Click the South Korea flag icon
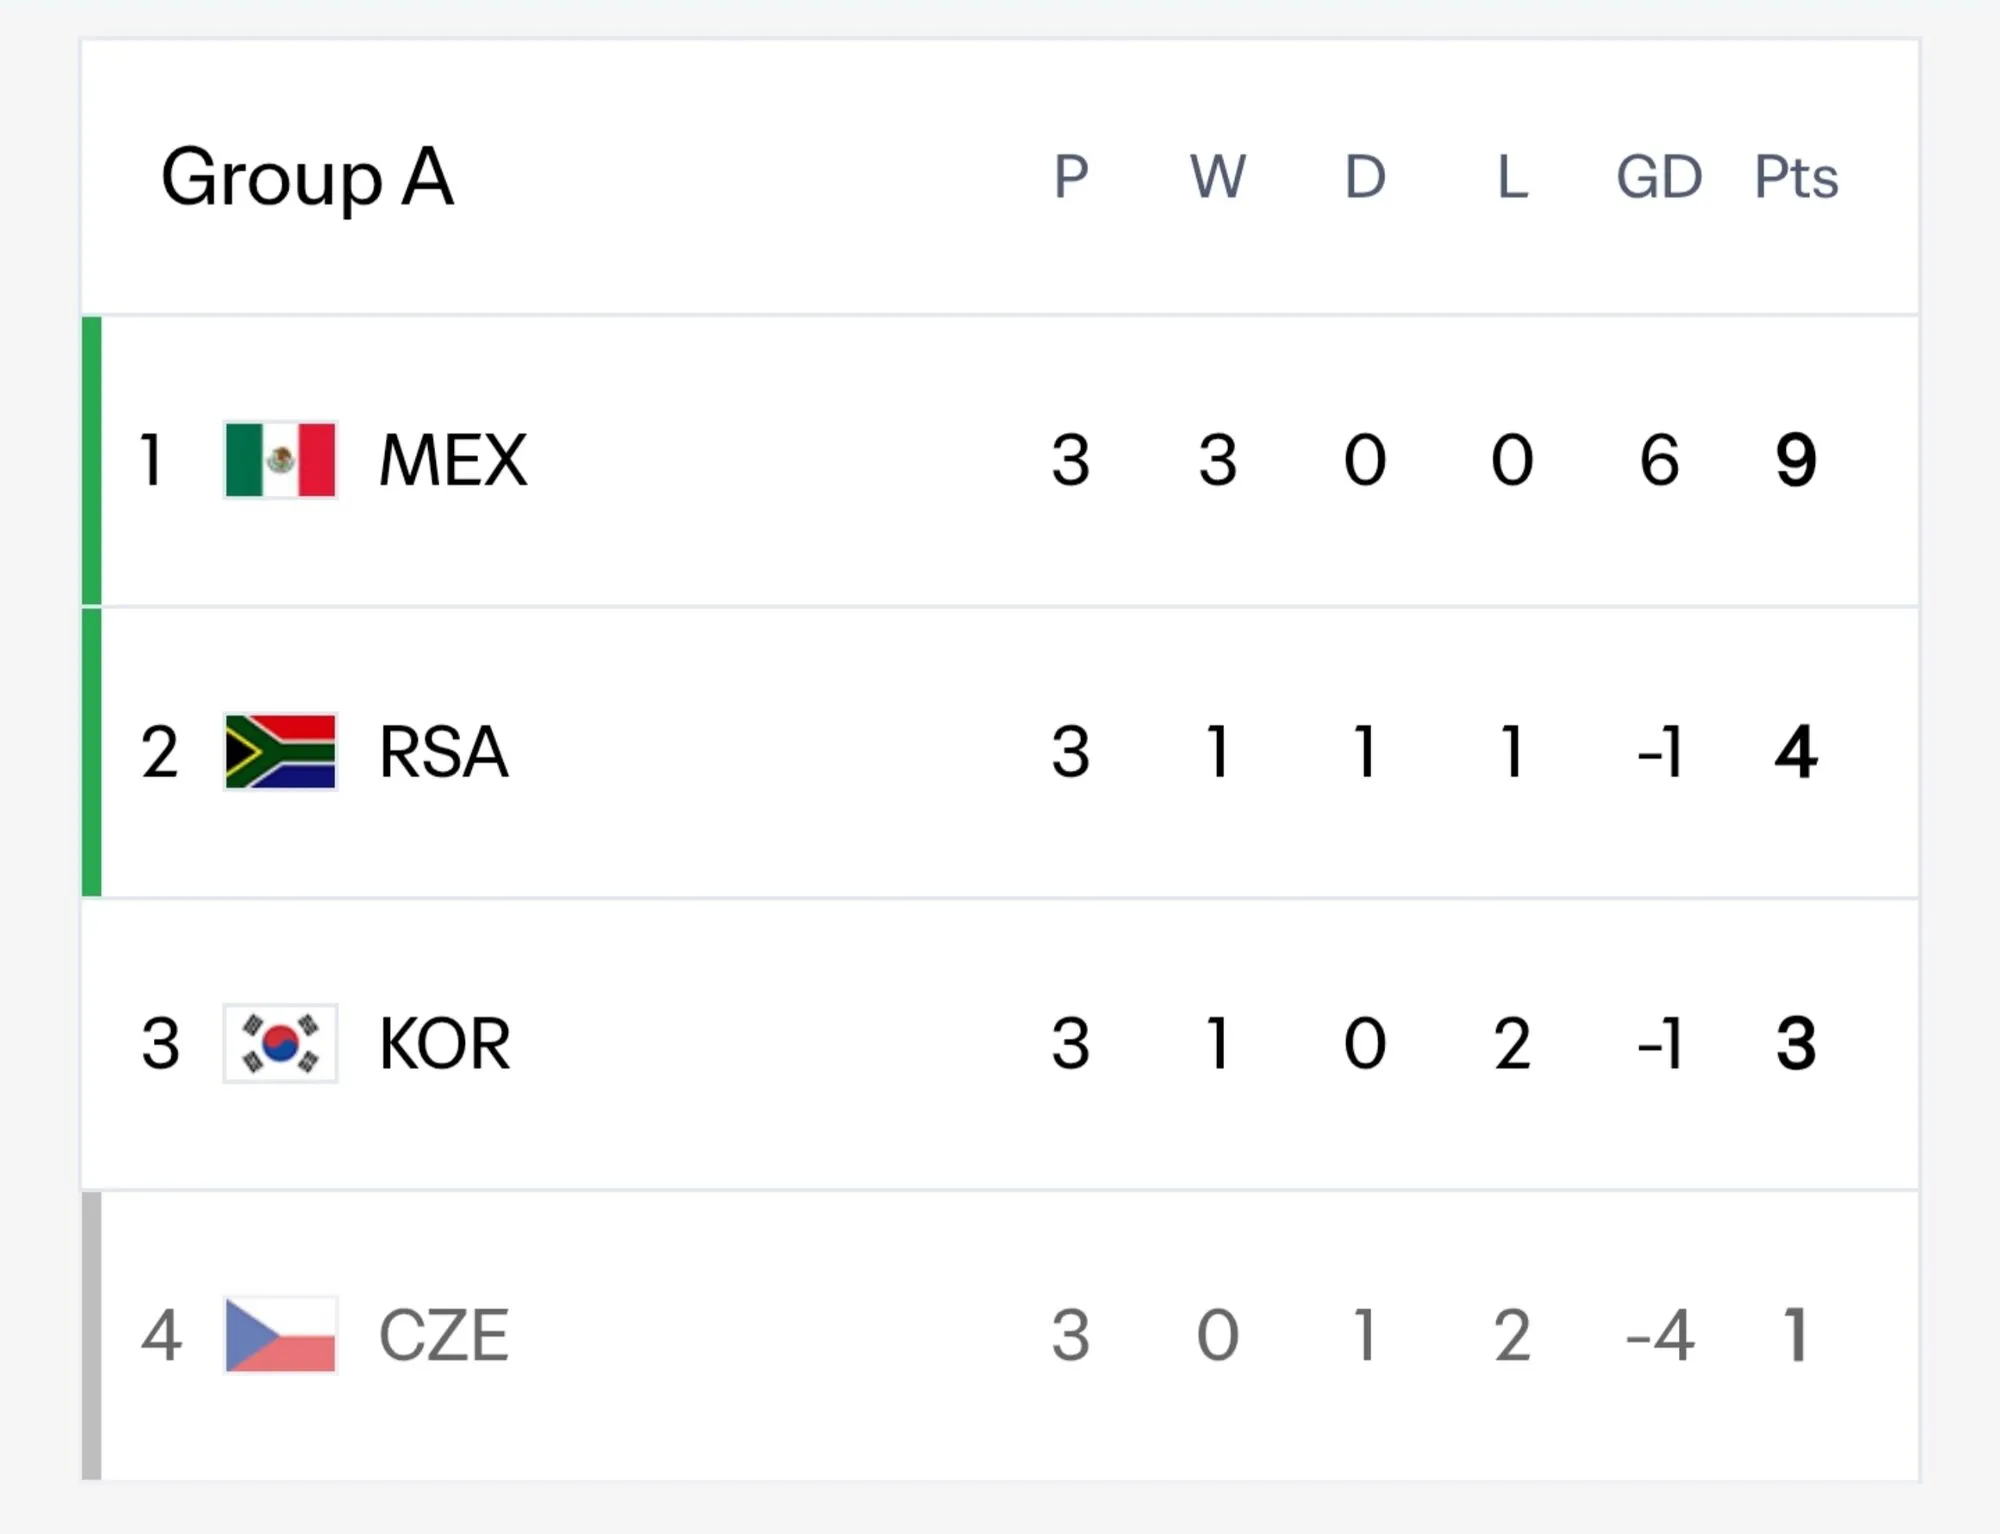The height and width of the screenshot is (1534, 2000). click(280, 1043)
